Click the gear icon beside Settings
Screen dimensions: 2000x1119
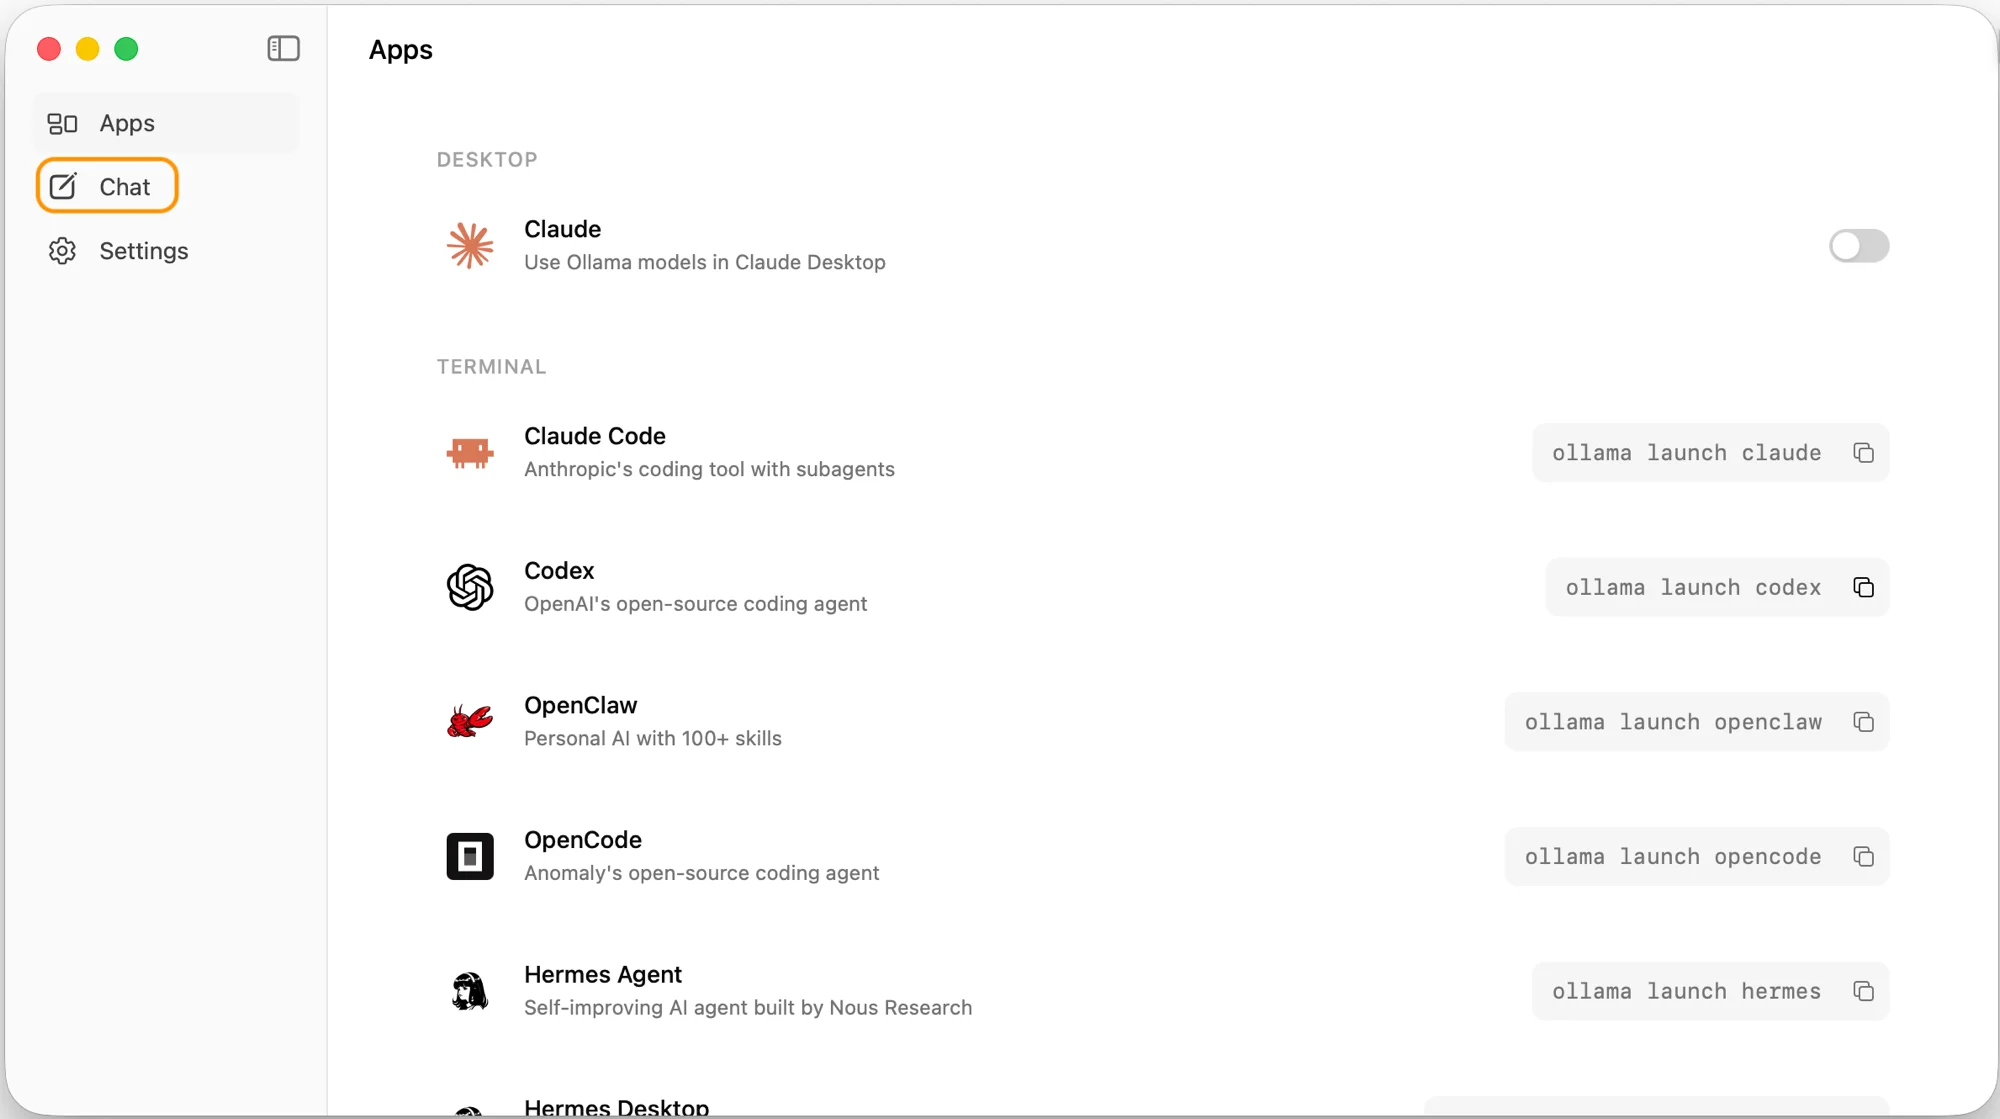tap(62, 251)
